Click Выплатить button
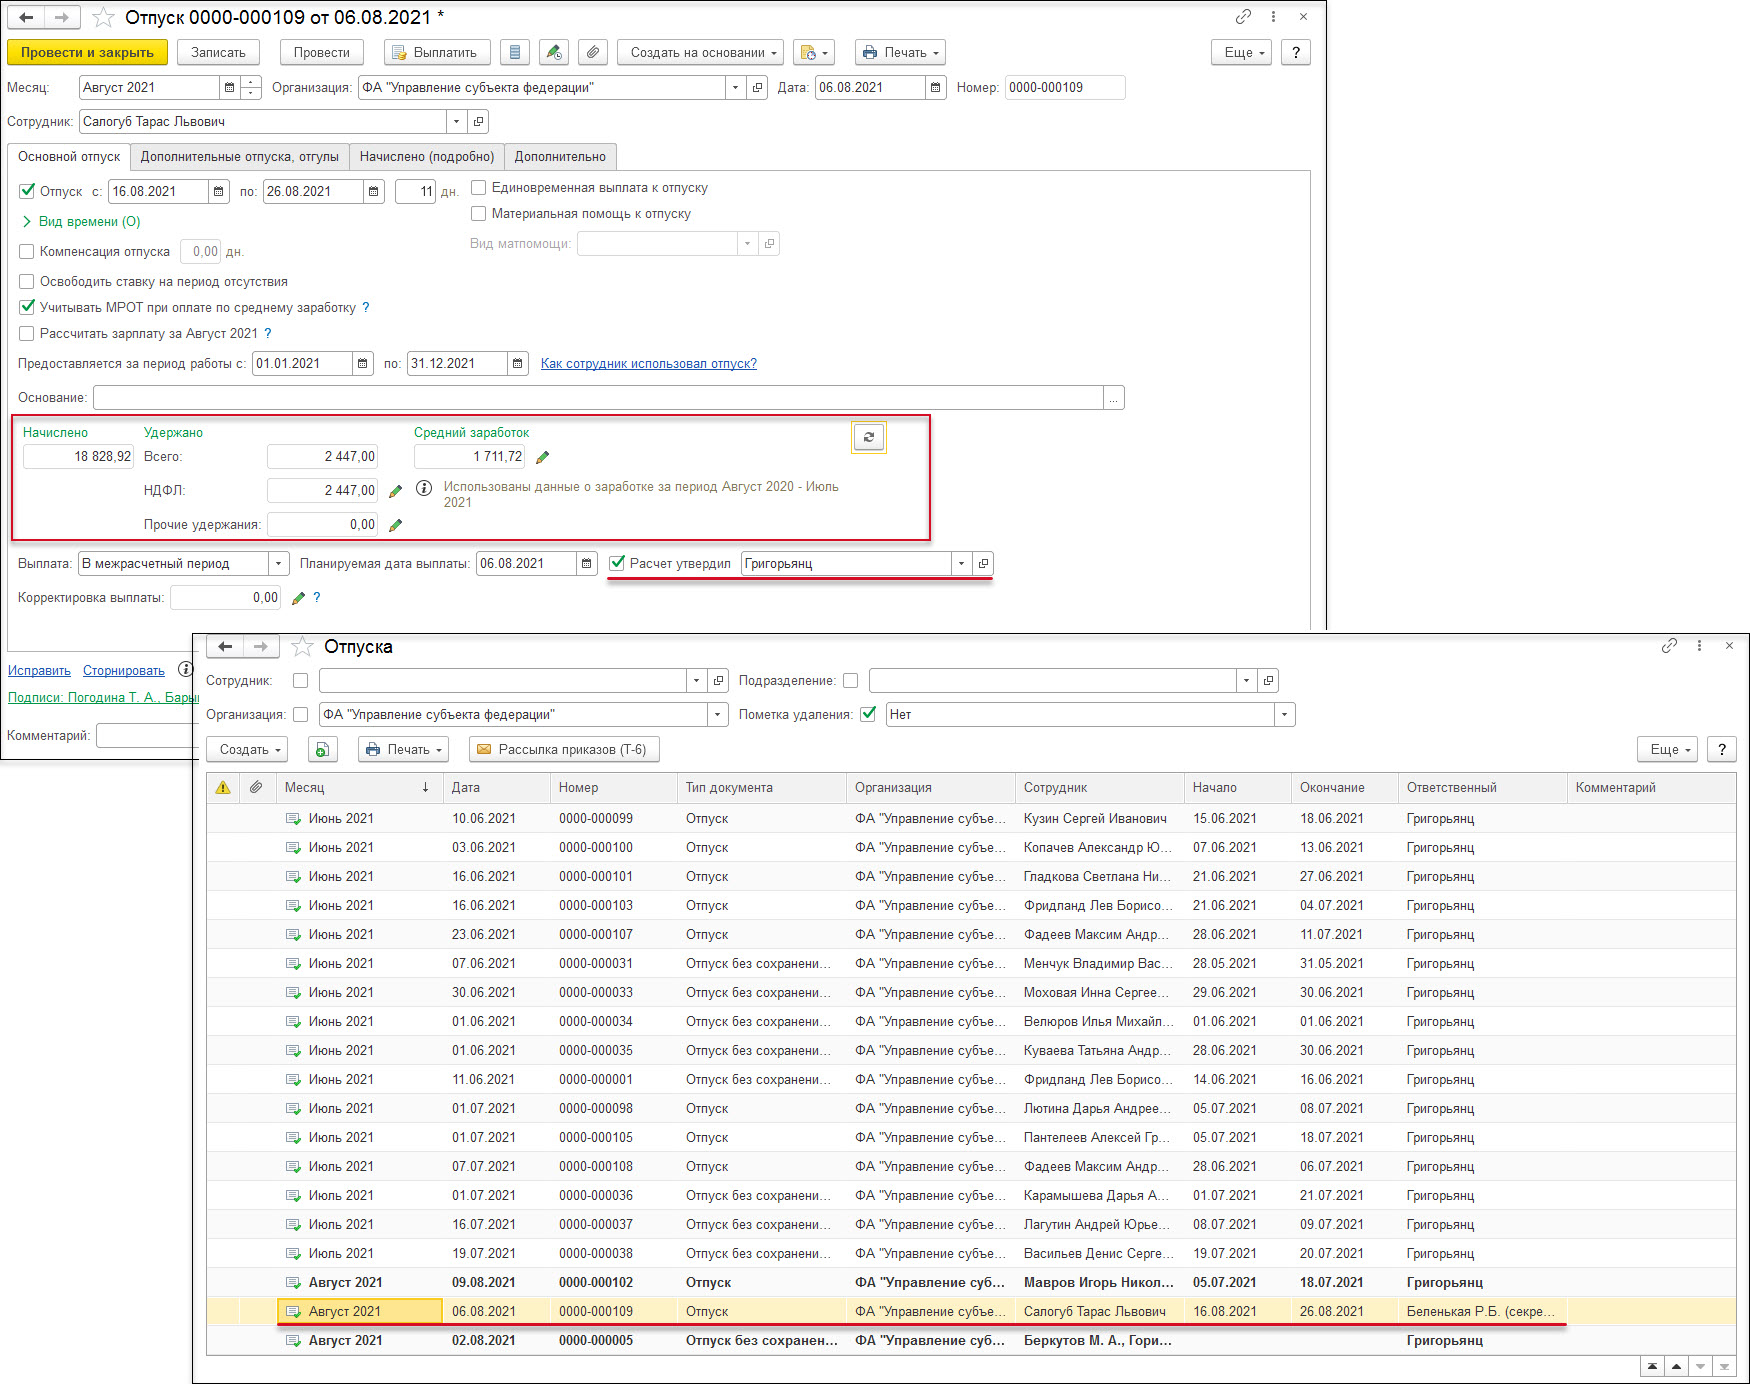 [x=437, y=52]
